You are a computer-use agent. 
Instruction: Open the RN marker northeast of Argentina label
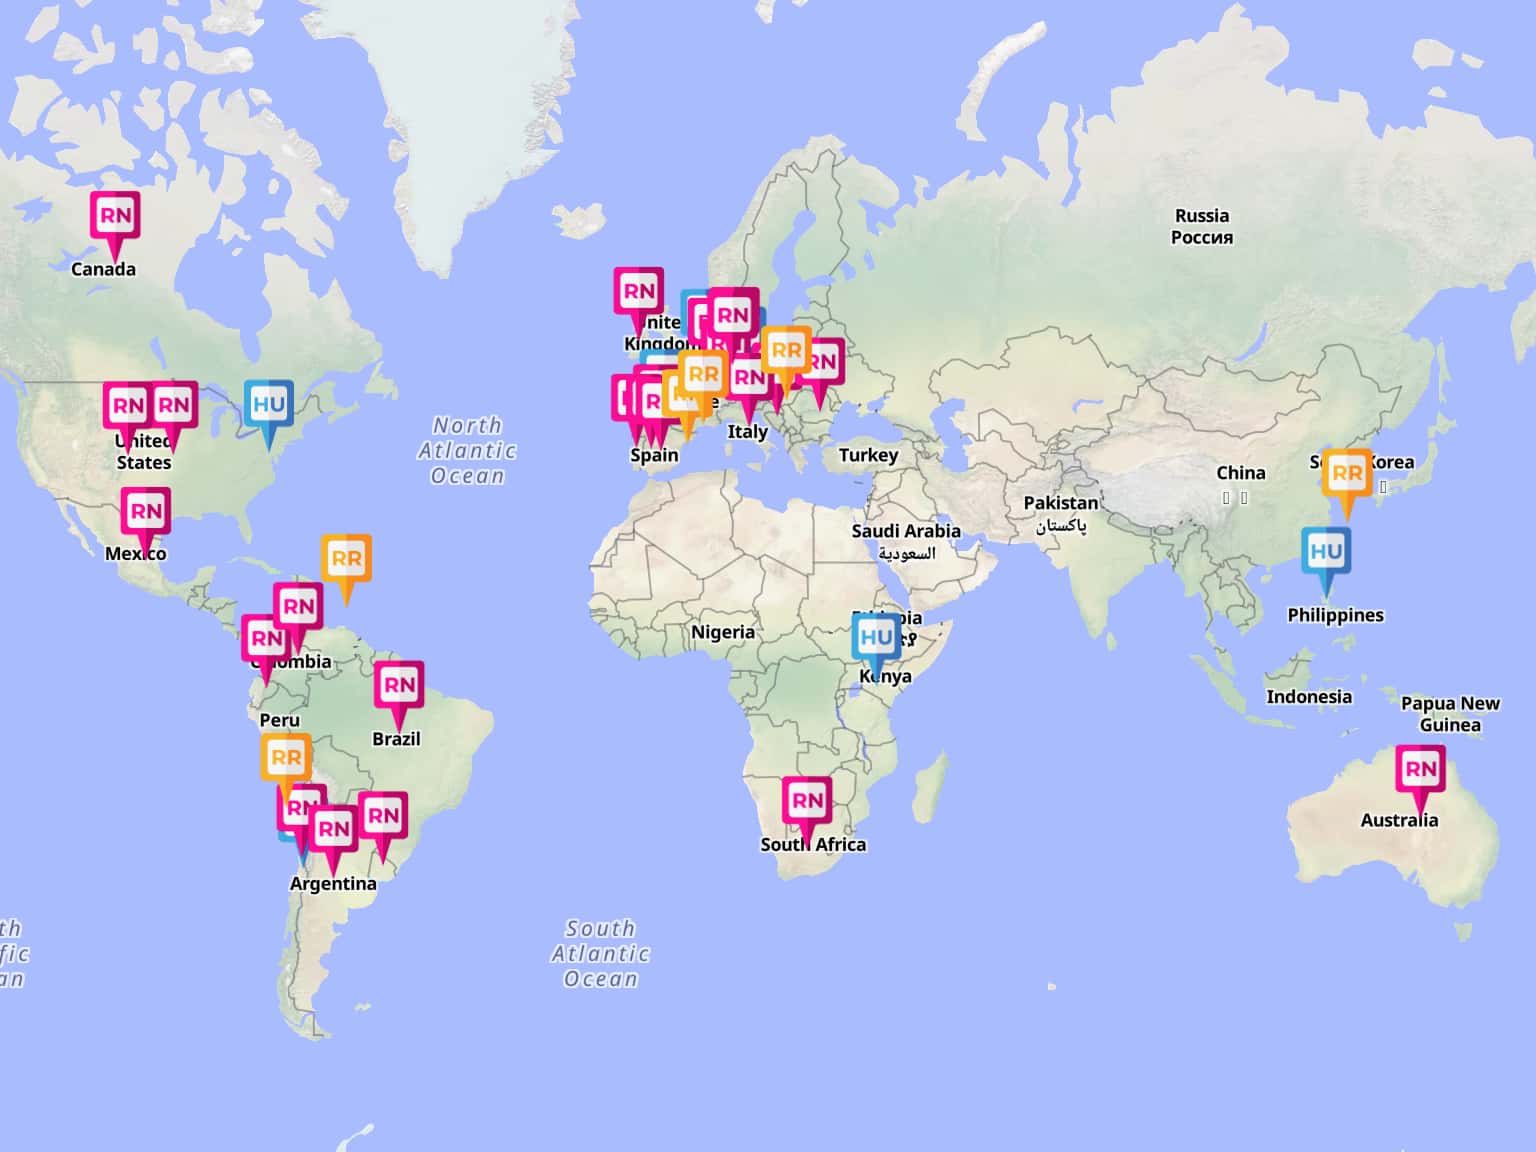tap(383, 816)
